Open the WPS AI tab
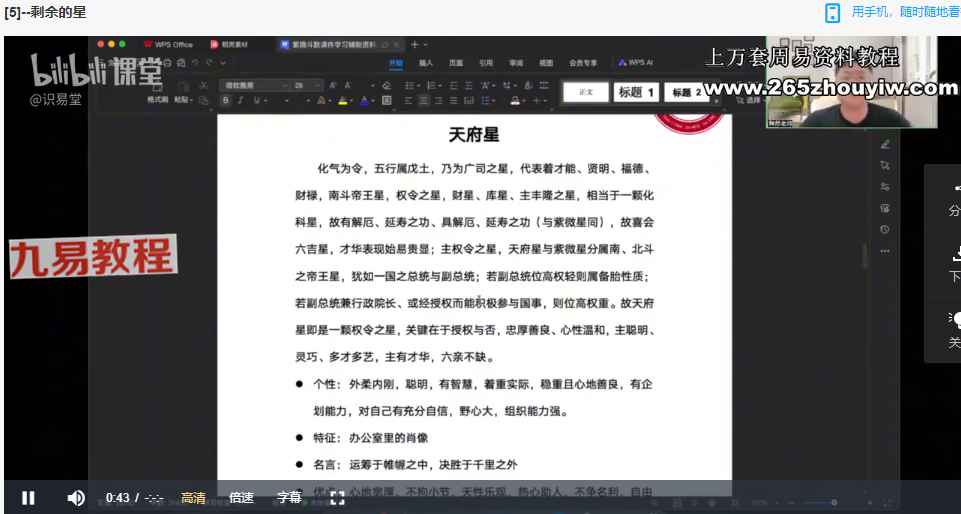This screenshot has height=514, width=961. (x=636, y=62)
